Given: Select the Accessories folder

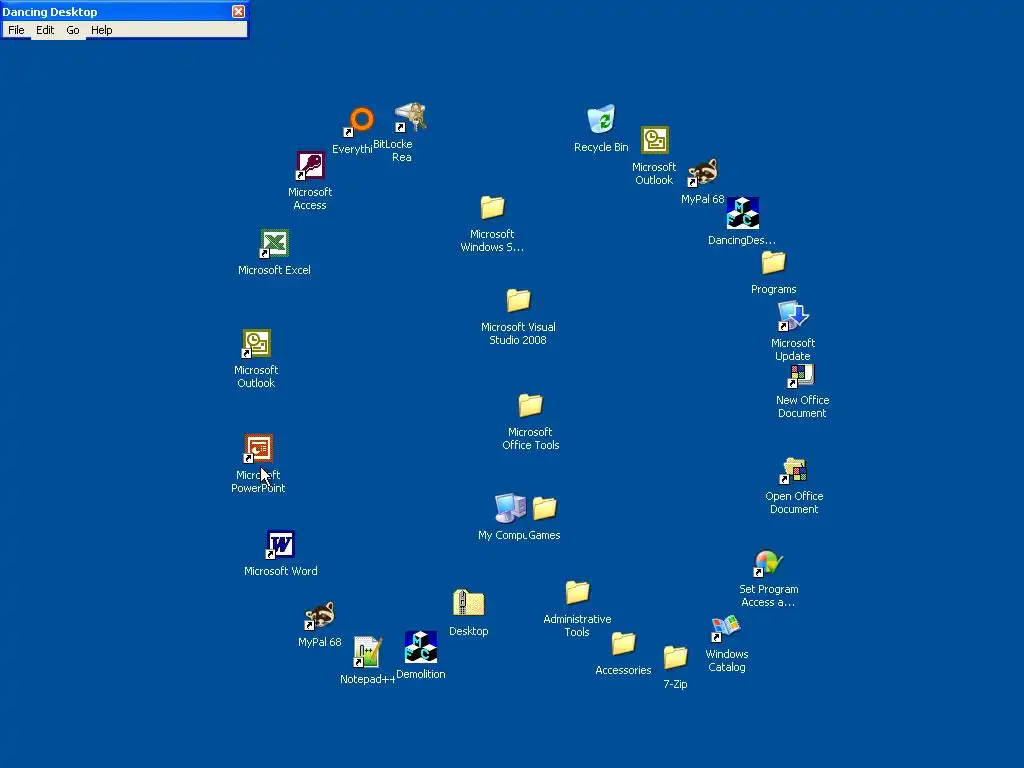Looking at the screenshot, I should [623, 644].
